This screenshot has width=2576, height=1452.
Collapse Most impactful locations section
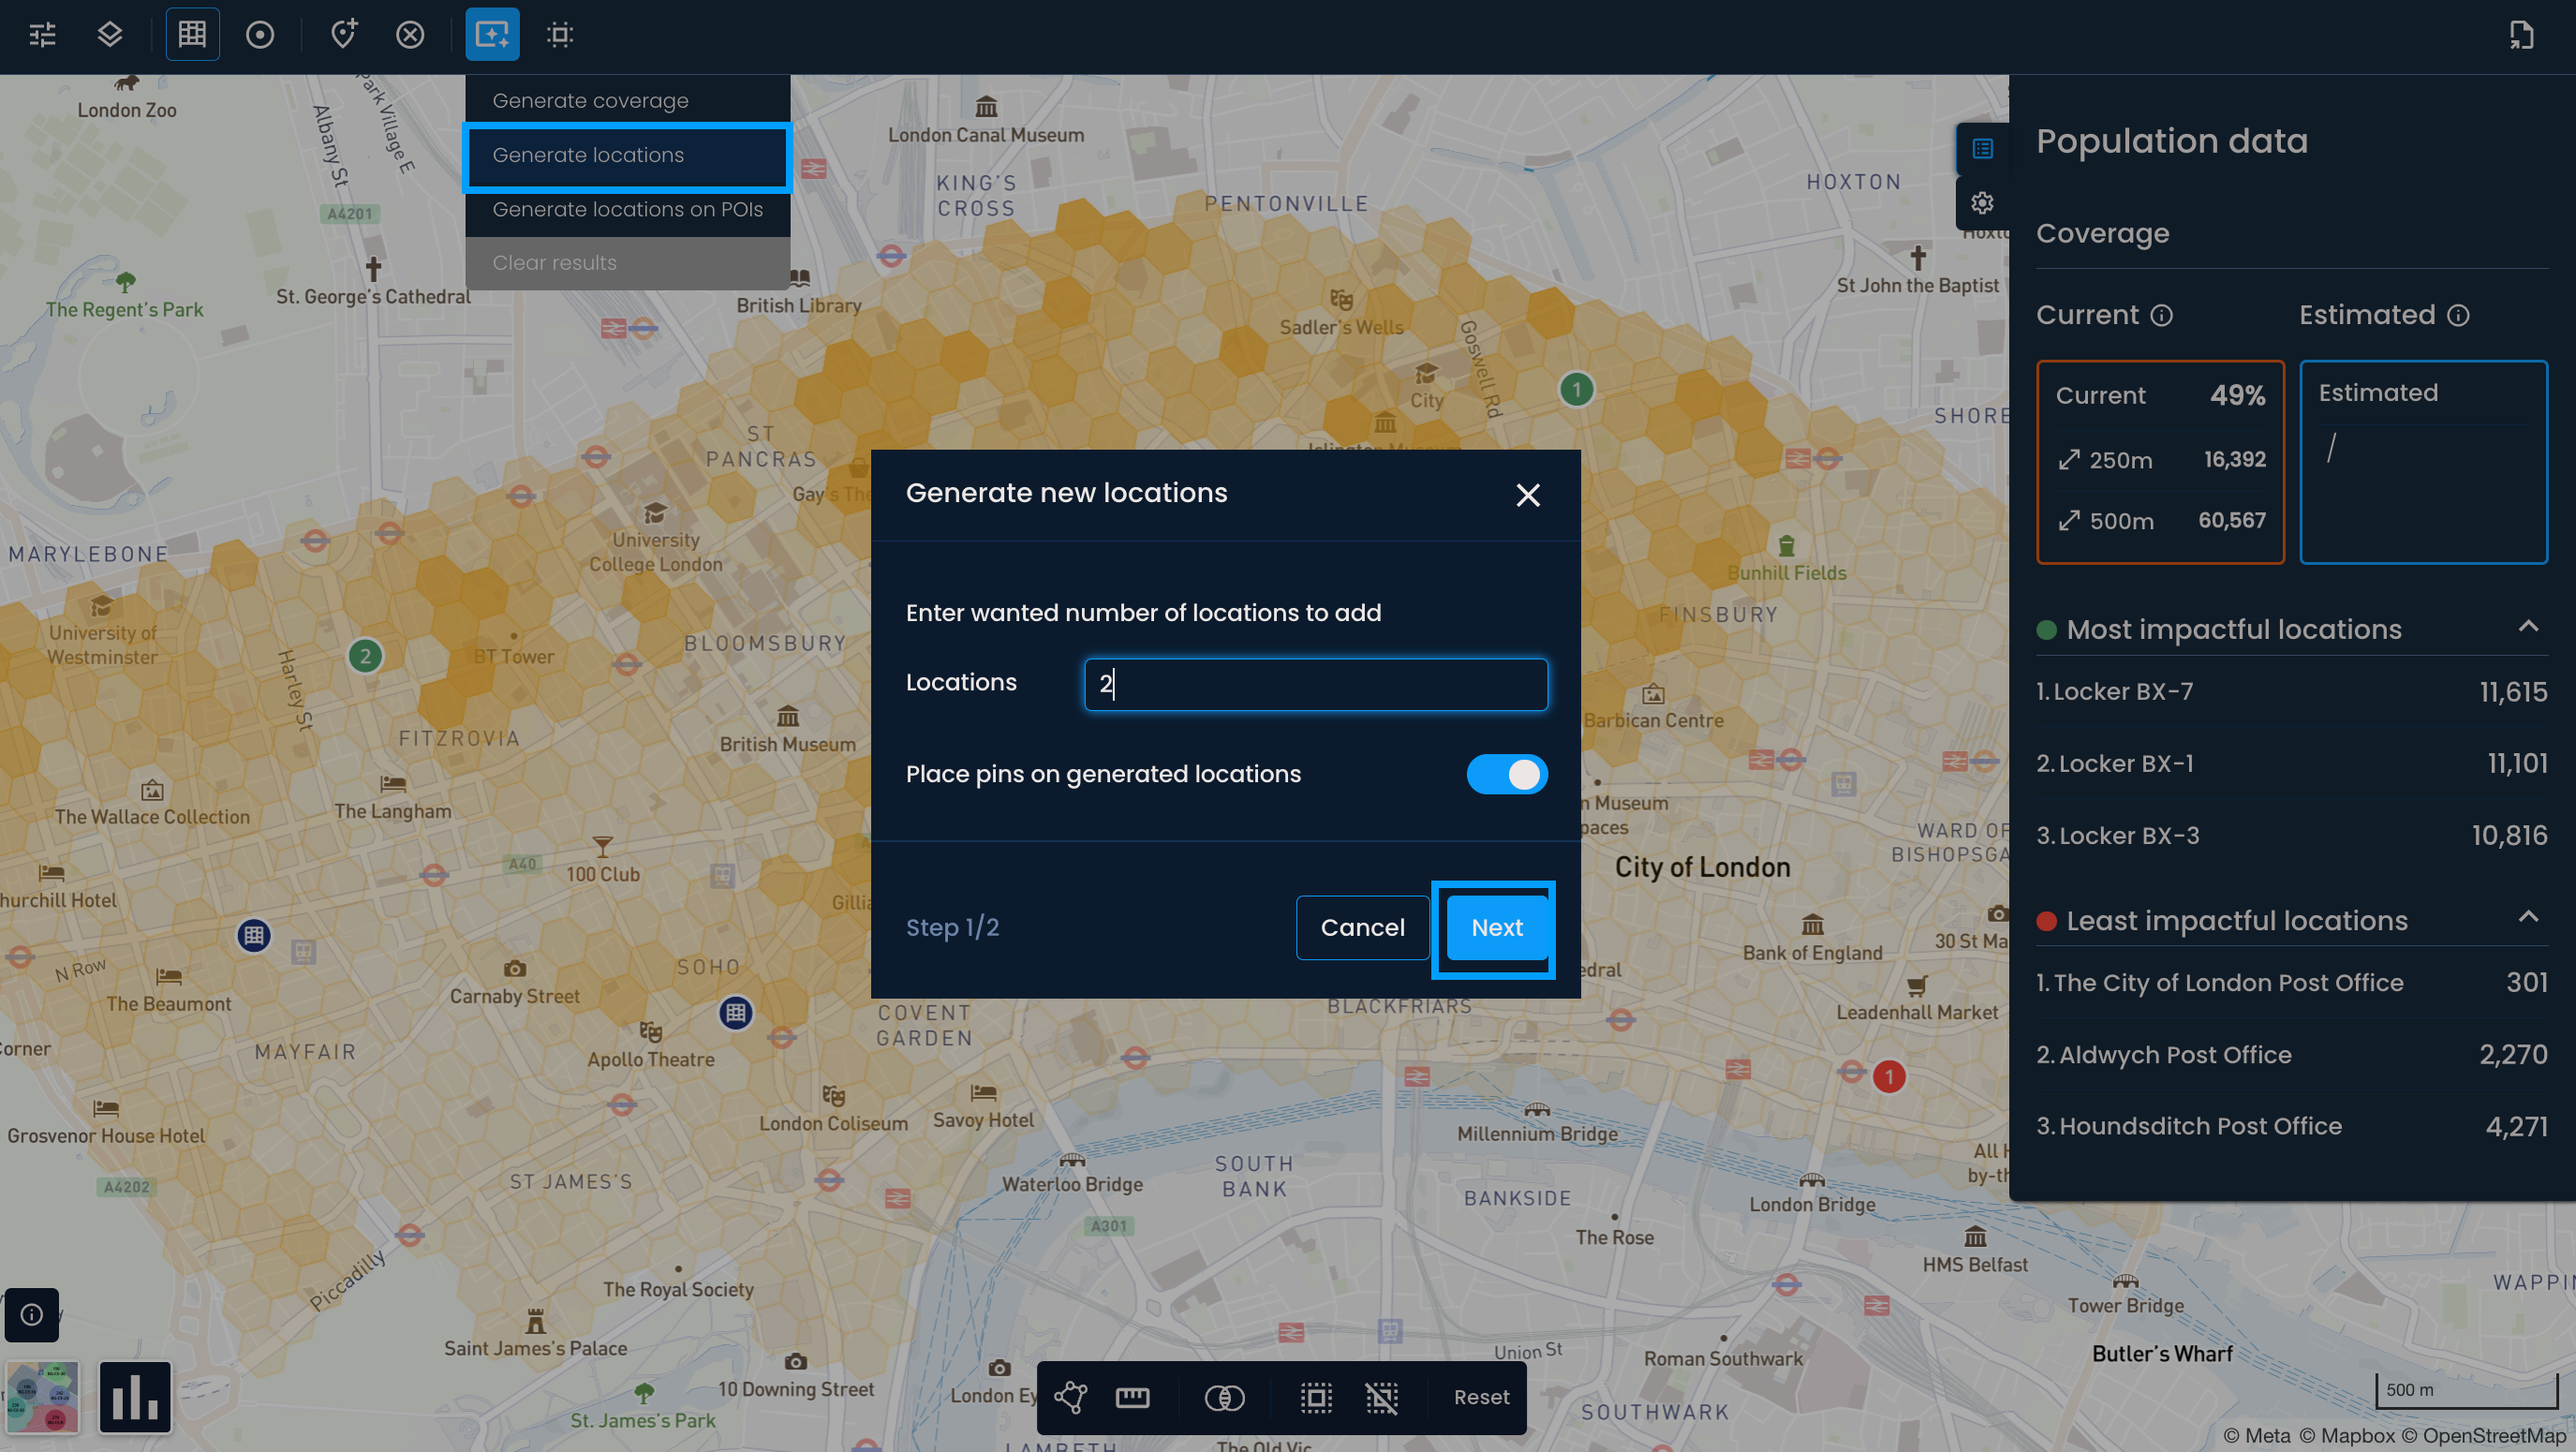click(2528, 627)
